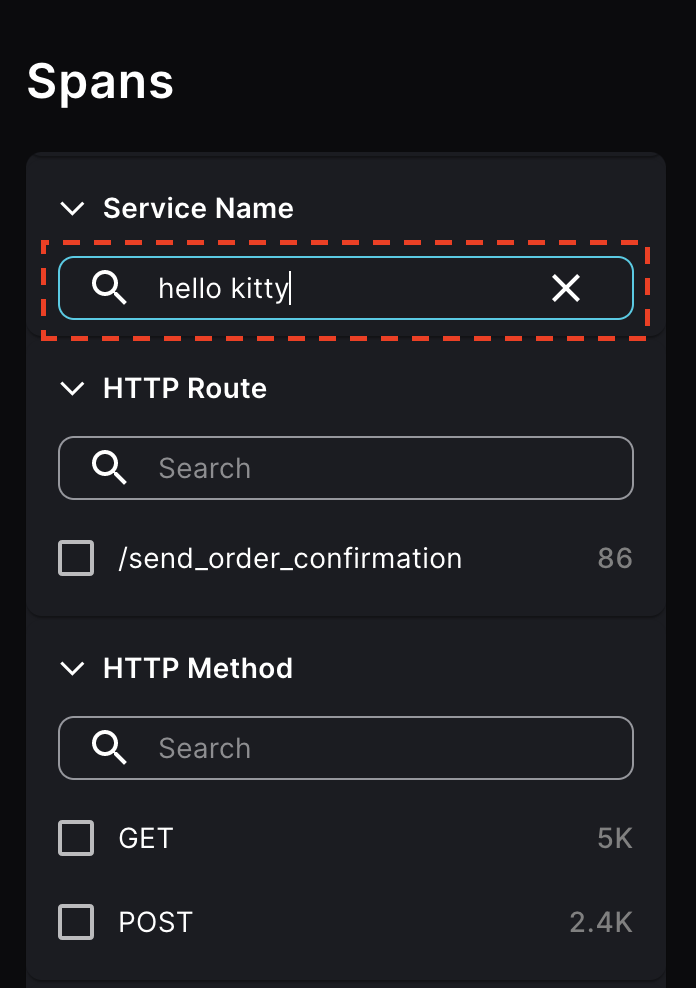696x988 pixels.
Task: Select the /send_order_confirmation route label
Action: [x=288, y=558]
